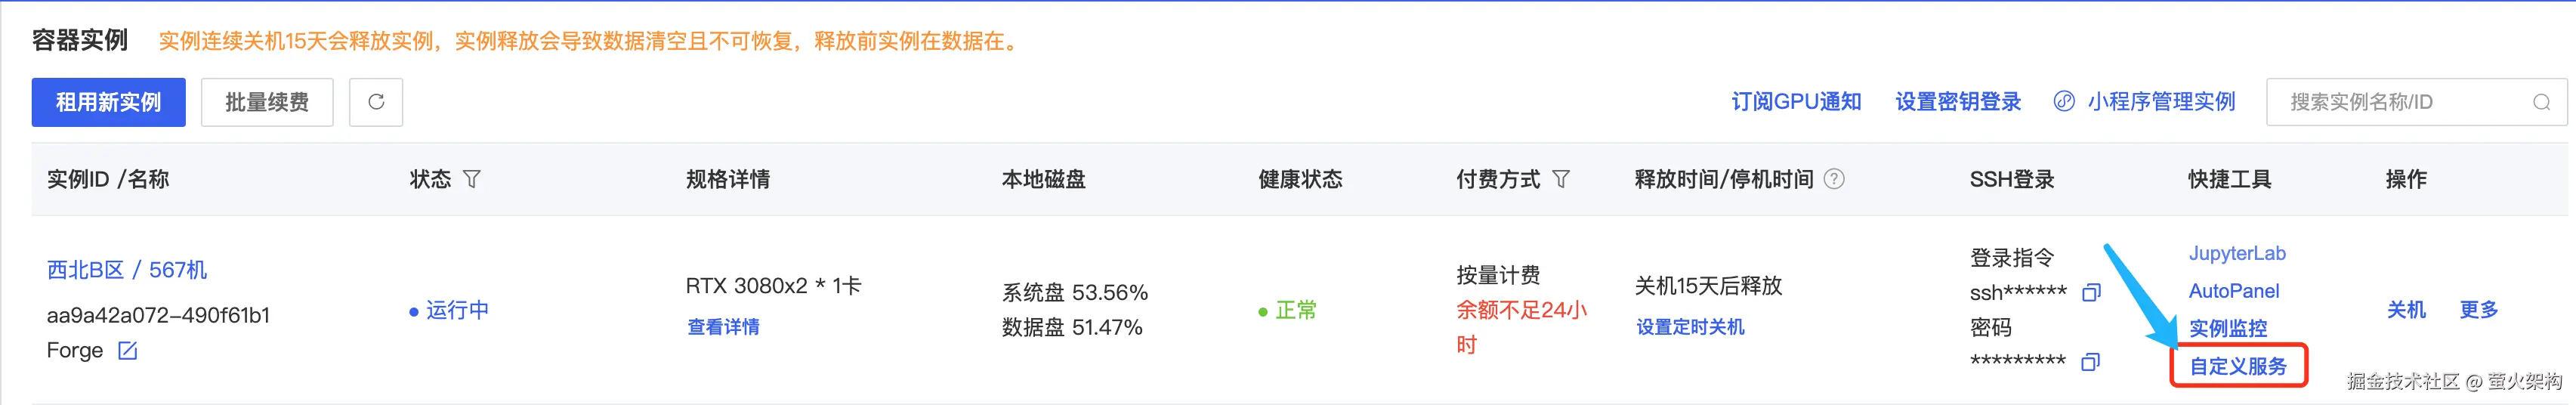2576x405 pixels.
Task: Click the help icon next to 释放时间/停机时间
Action: click(1834, 179)
